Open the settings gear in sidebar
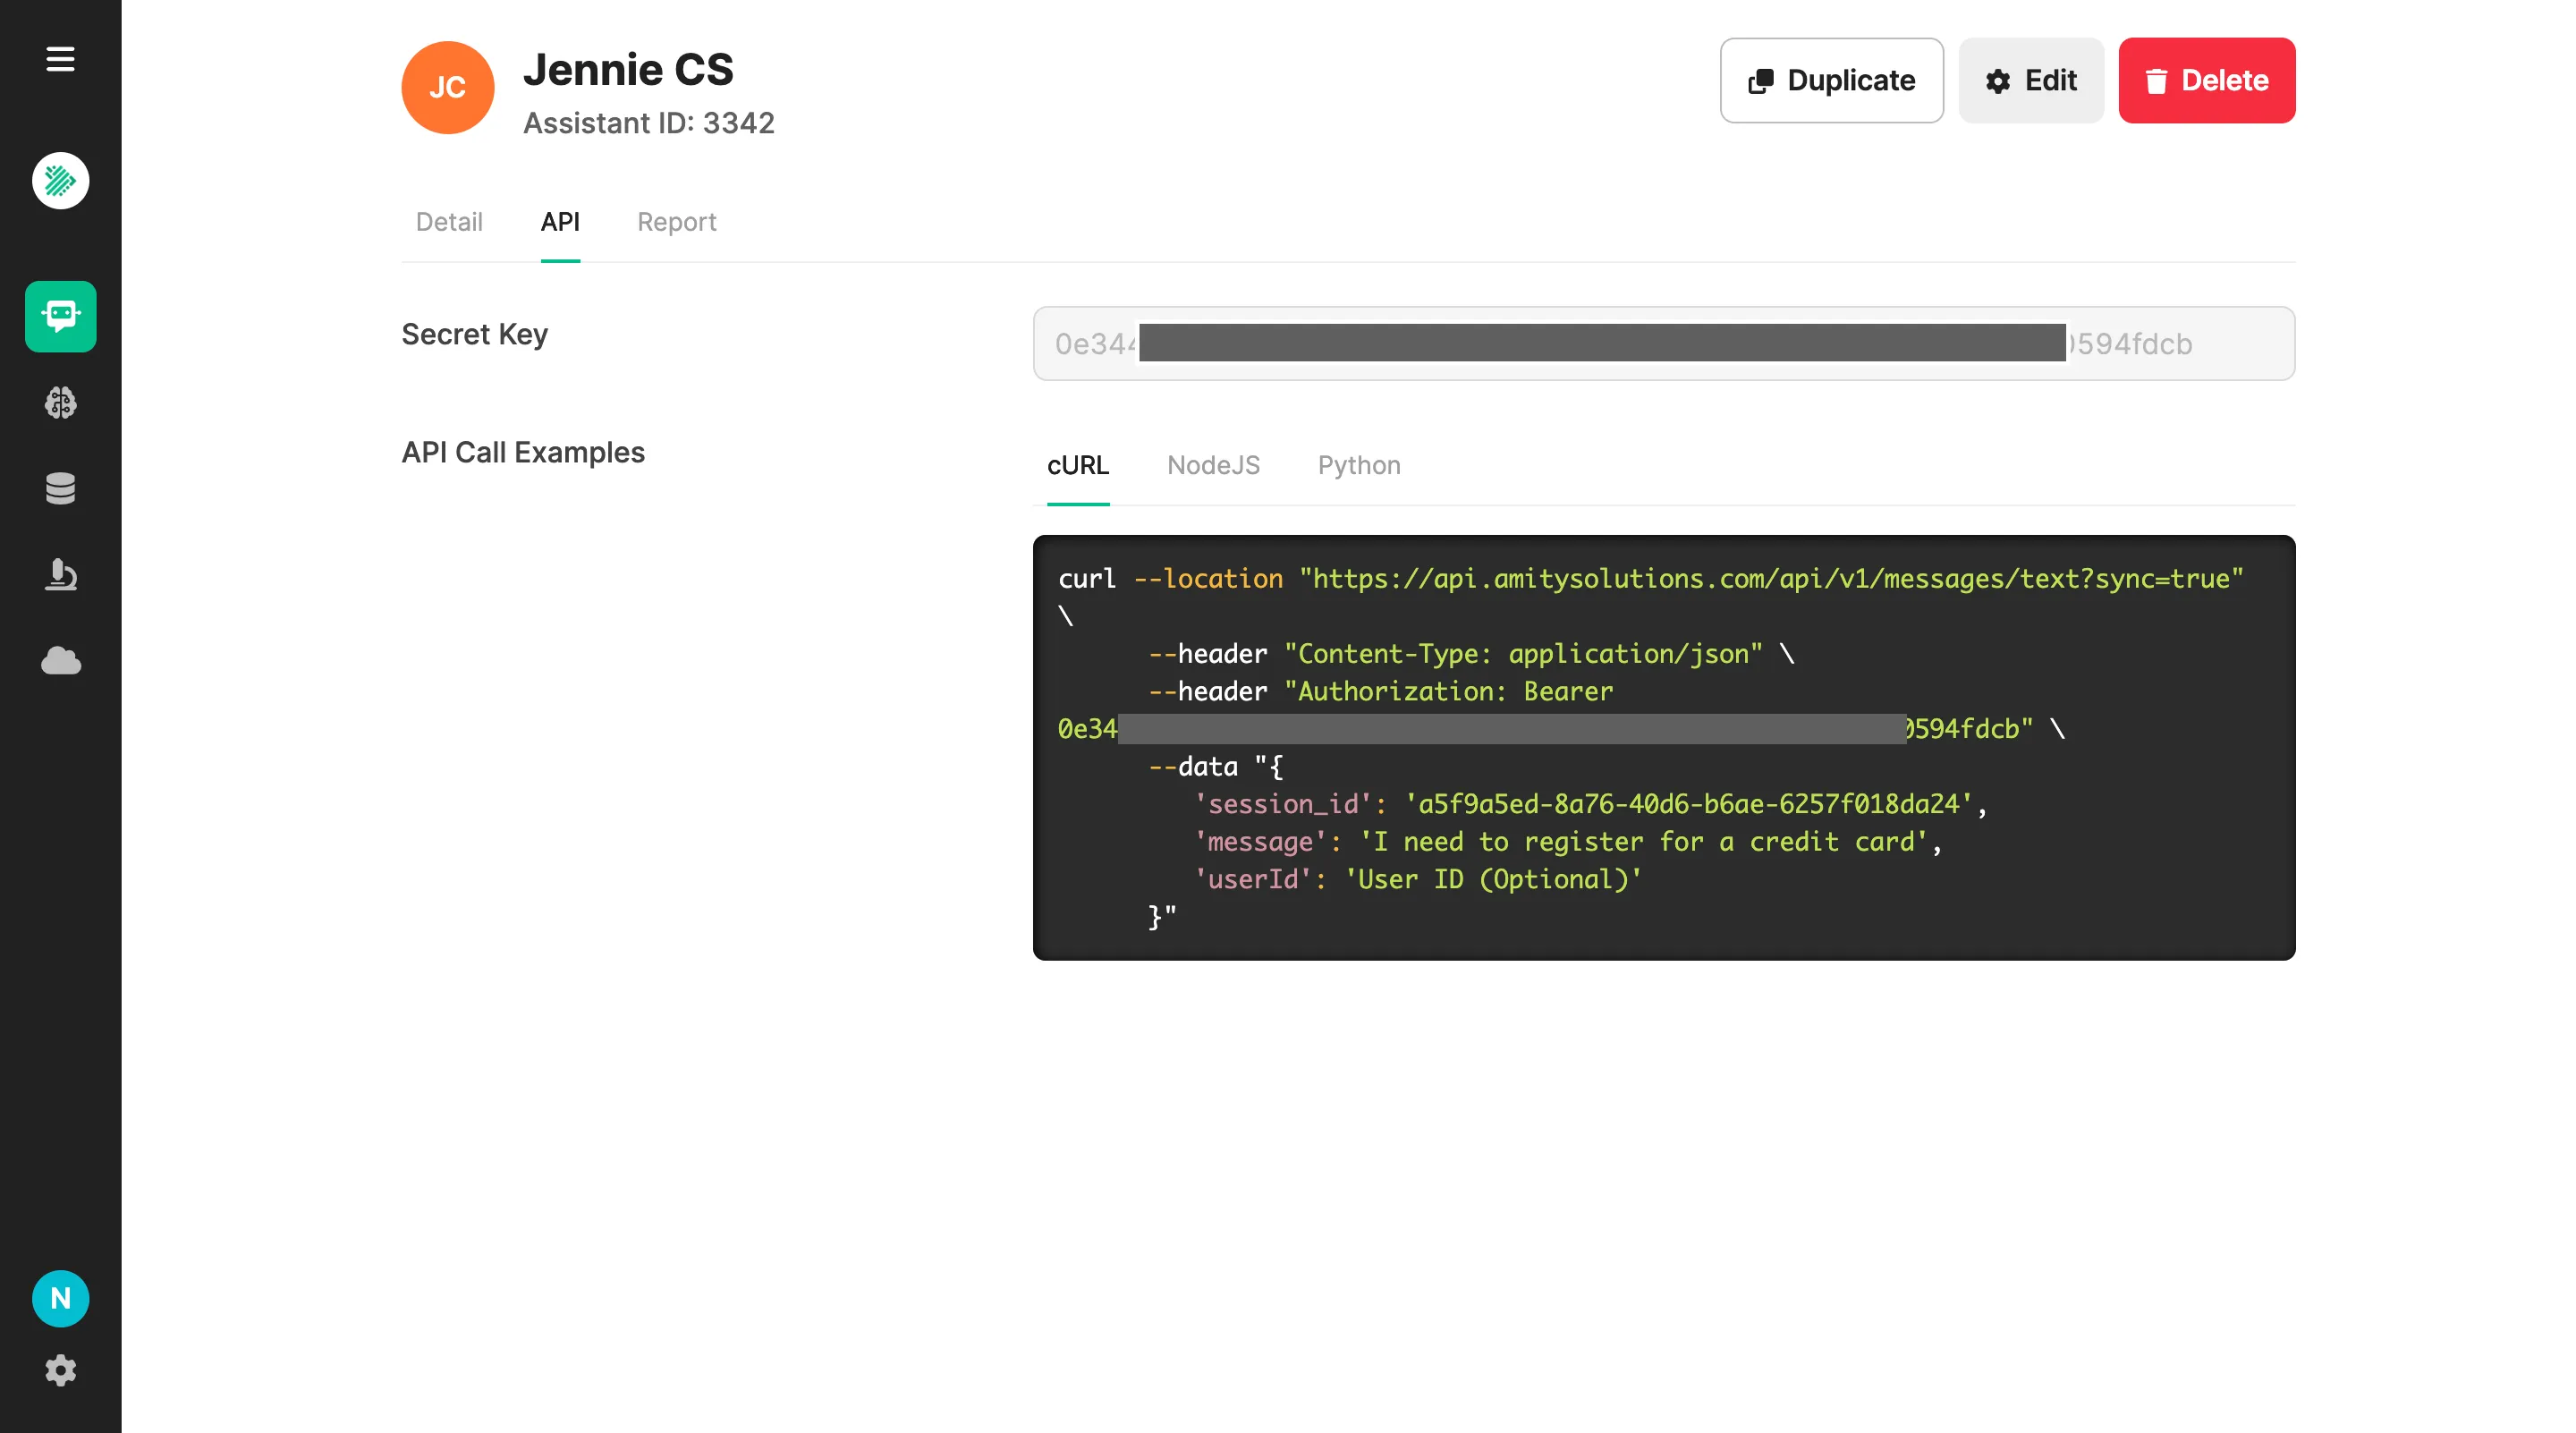The width and height of the screenshot is (2576, 1433). pos(60,1370)
